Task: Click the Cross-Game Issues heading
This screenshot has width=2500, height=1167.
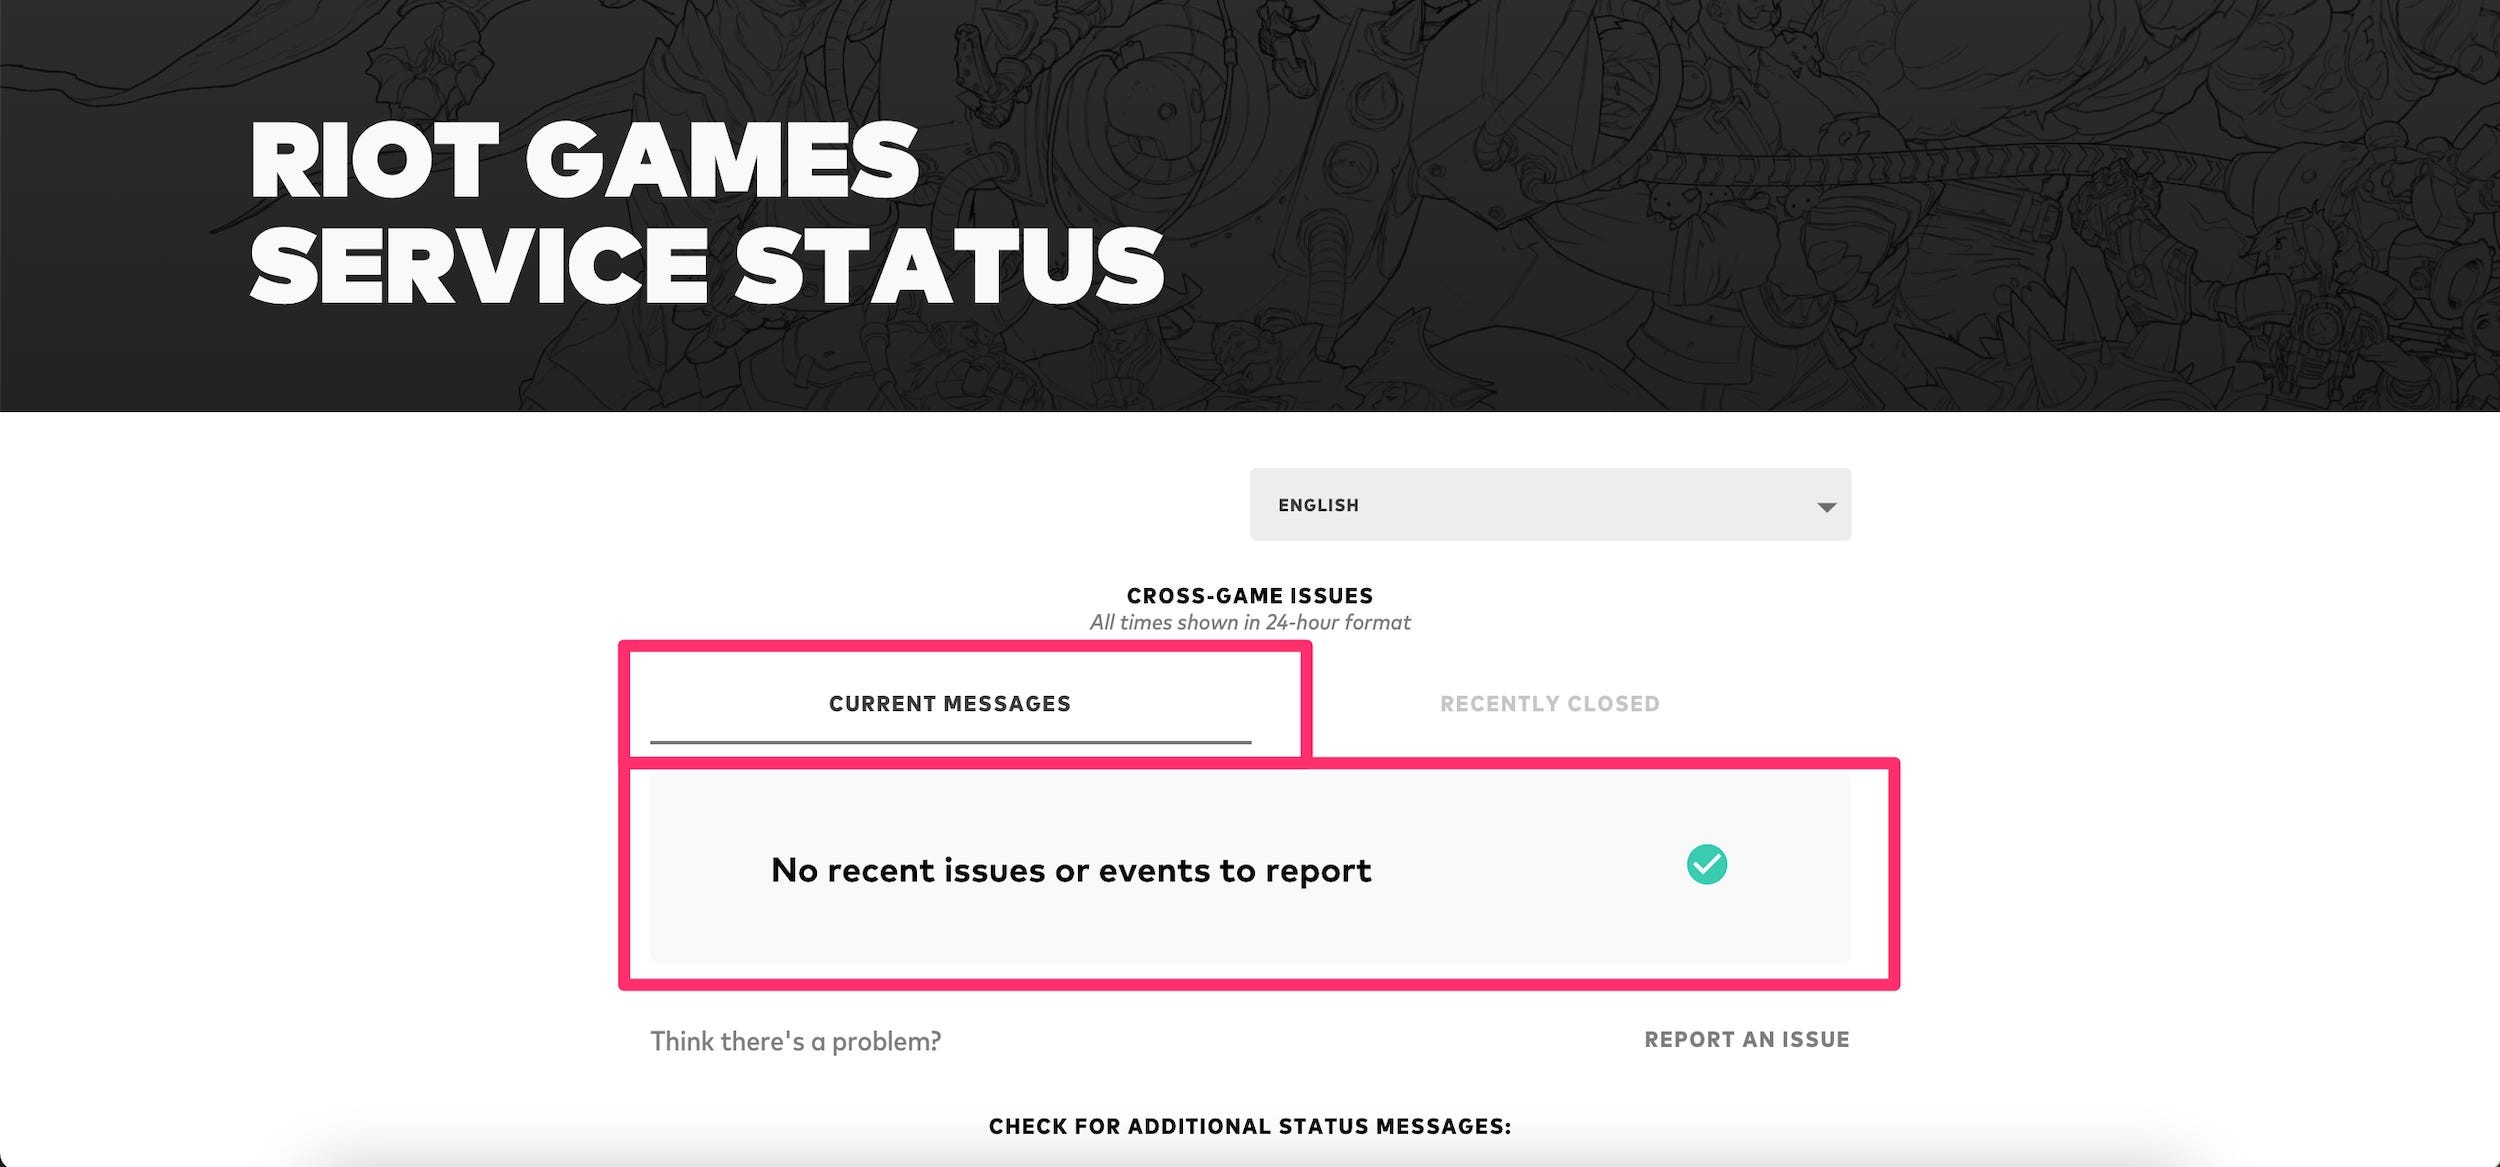Action: pyautogui.click(x=1250, y=594)
